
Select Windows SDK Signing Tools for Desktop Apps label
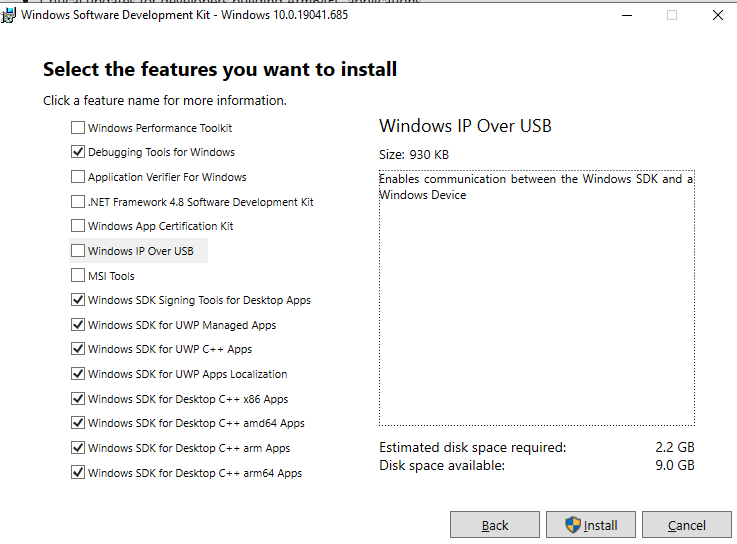point(199,300)
